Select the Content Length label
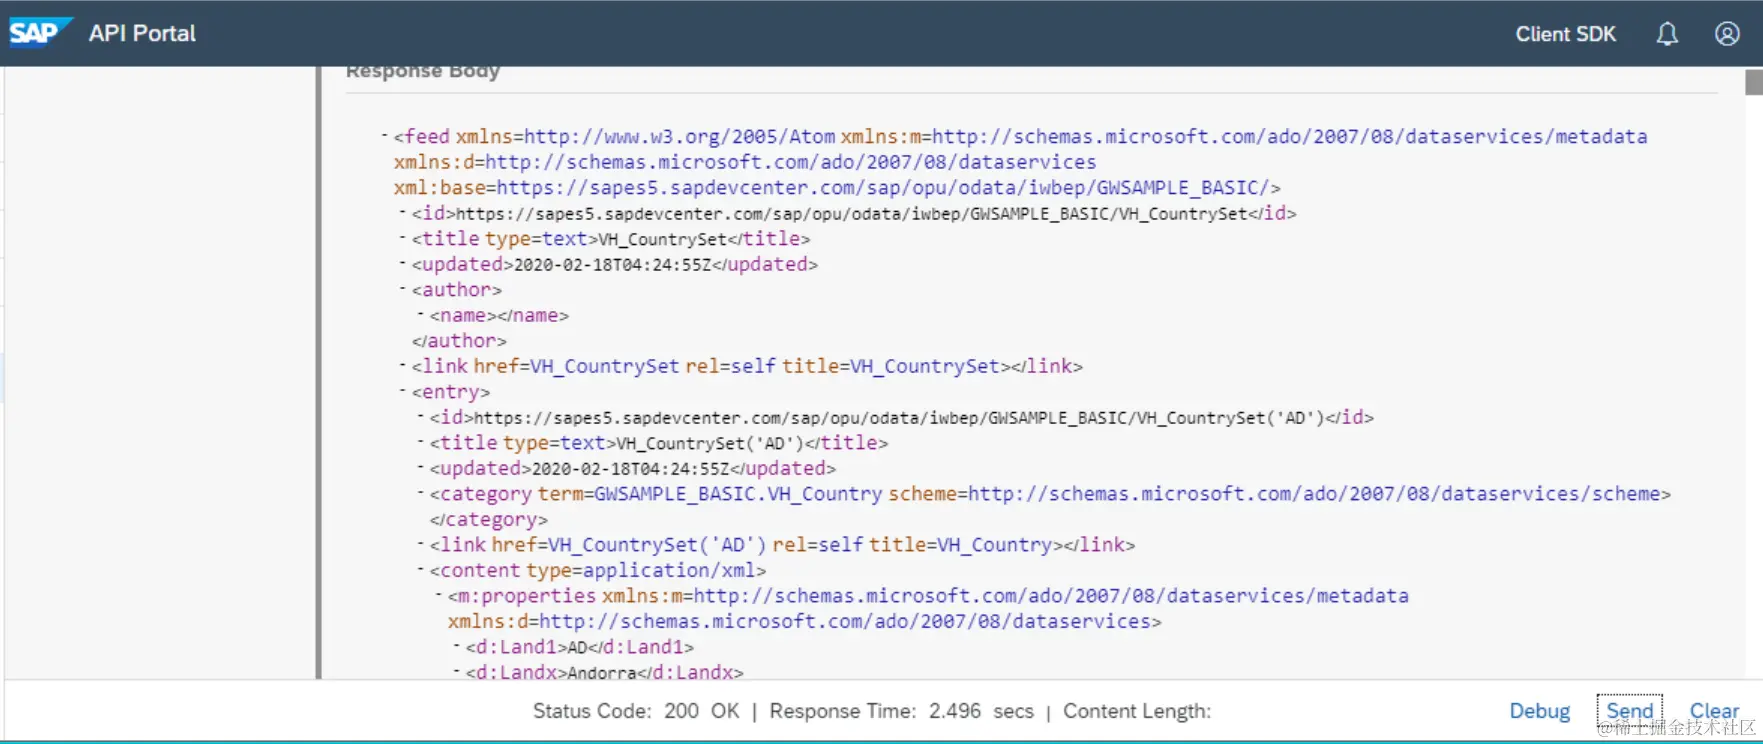 (x=1137, y=711)
